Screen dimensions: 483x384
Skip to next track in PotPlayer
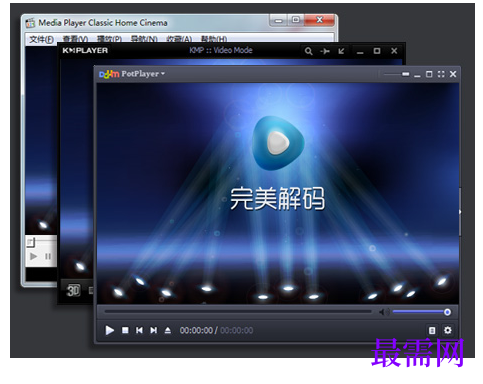pos(153,330)
